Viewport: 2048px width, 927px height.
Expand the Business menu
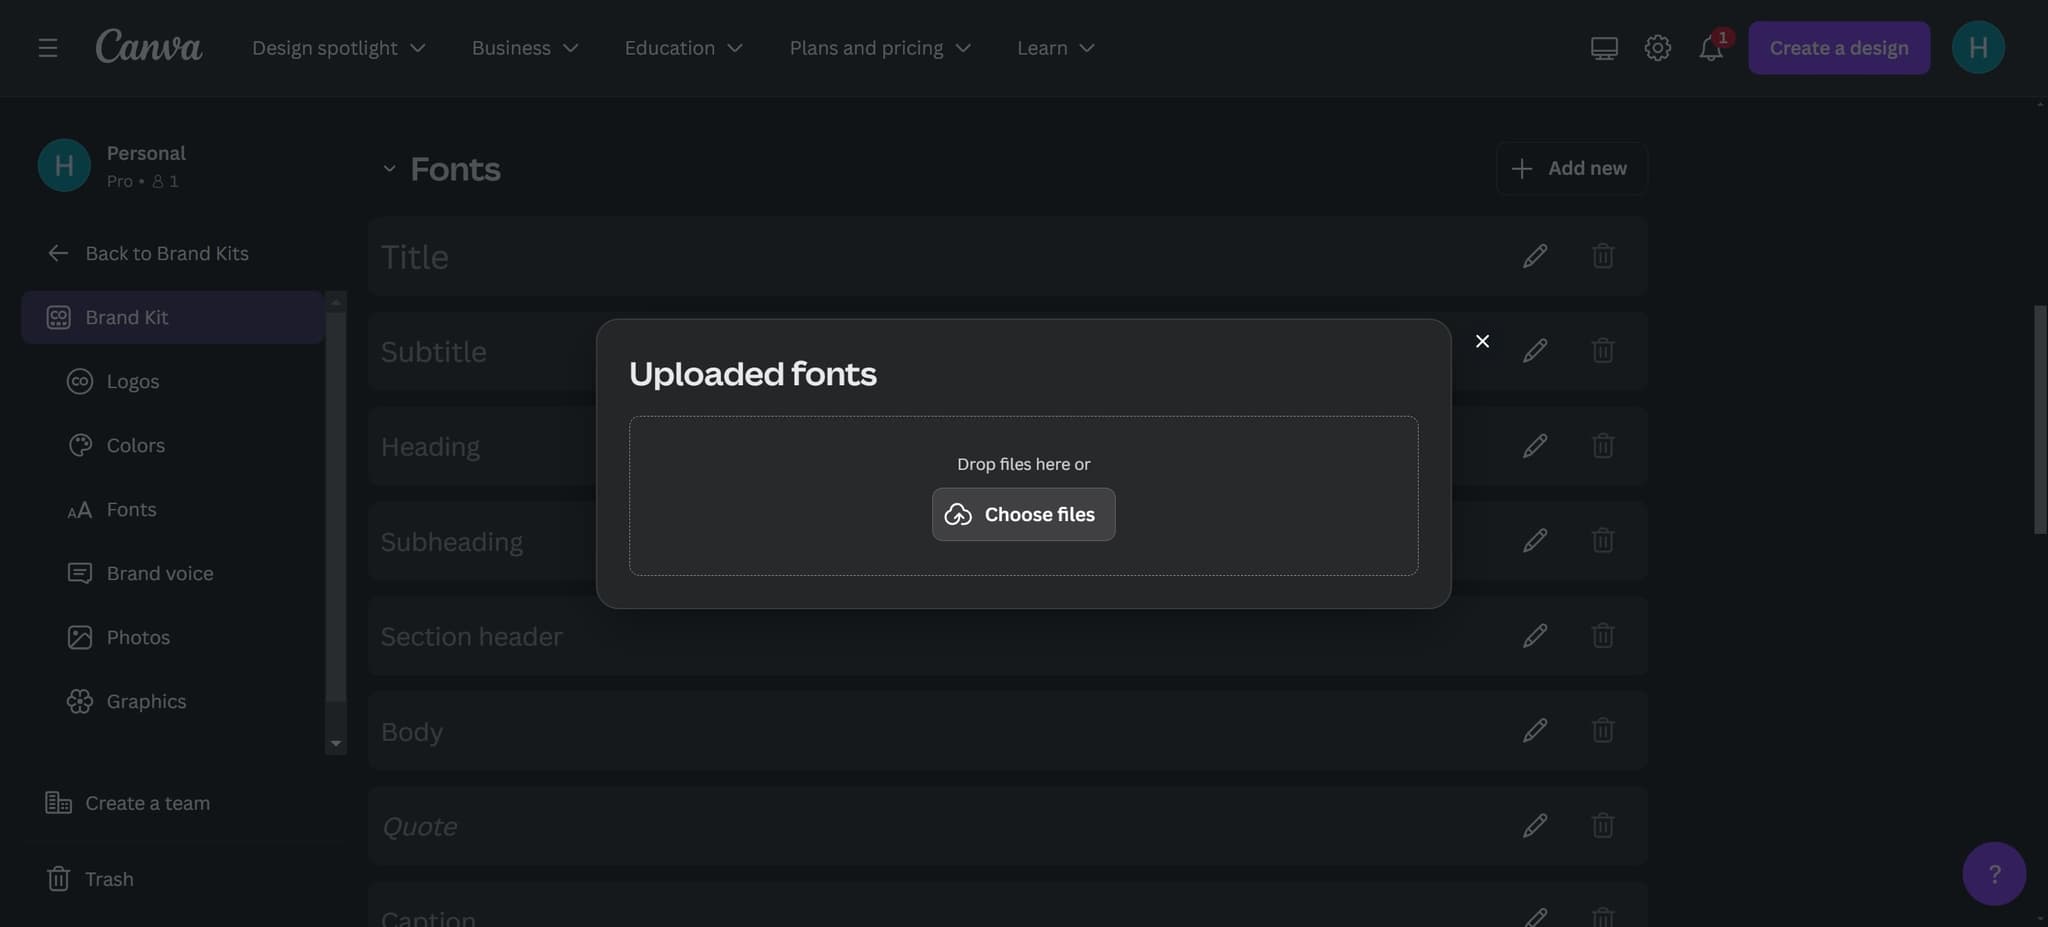524,47
